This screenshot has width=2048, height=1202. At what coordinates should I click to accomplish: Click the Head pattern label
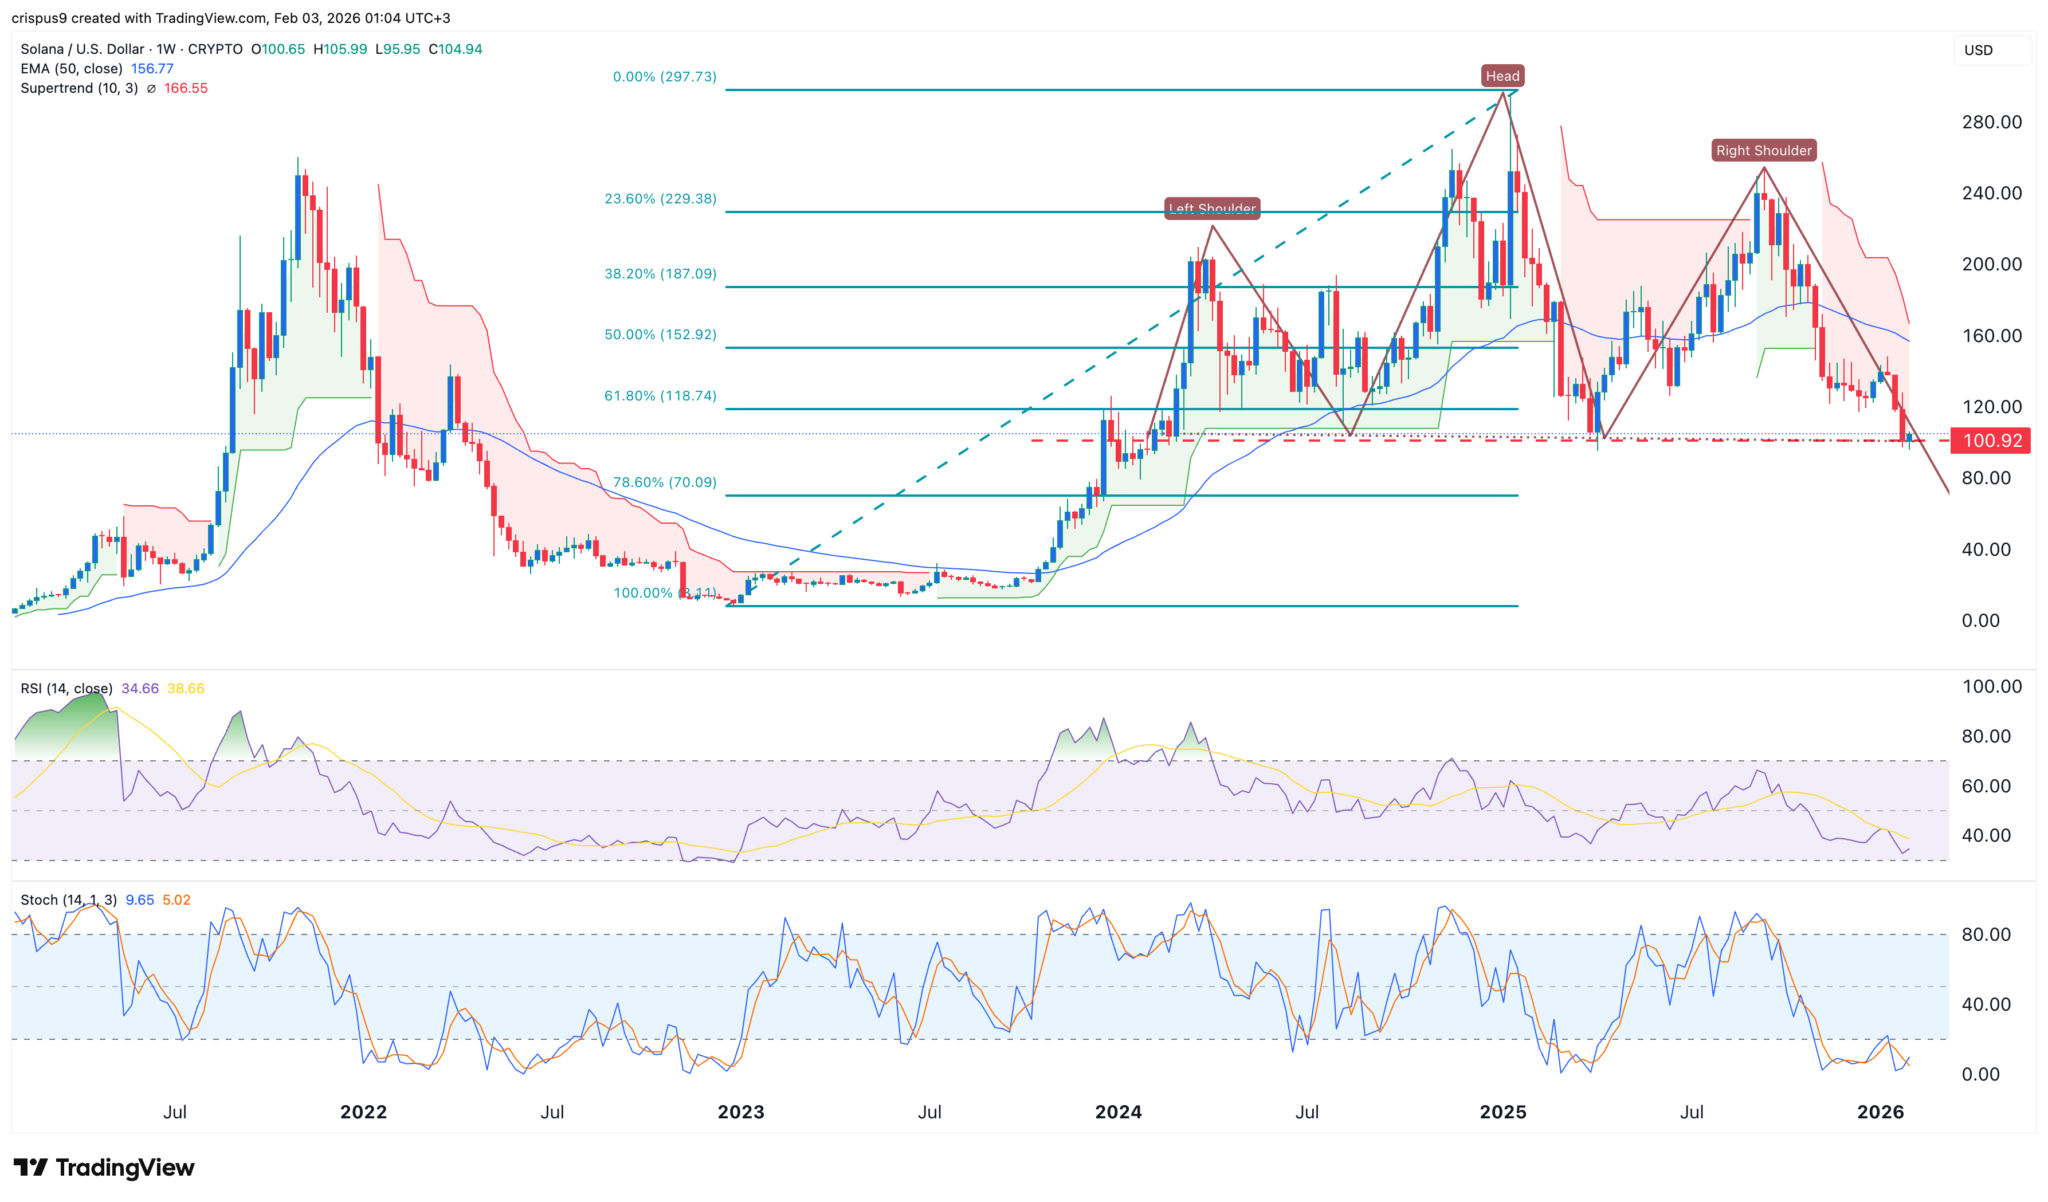1502,76
